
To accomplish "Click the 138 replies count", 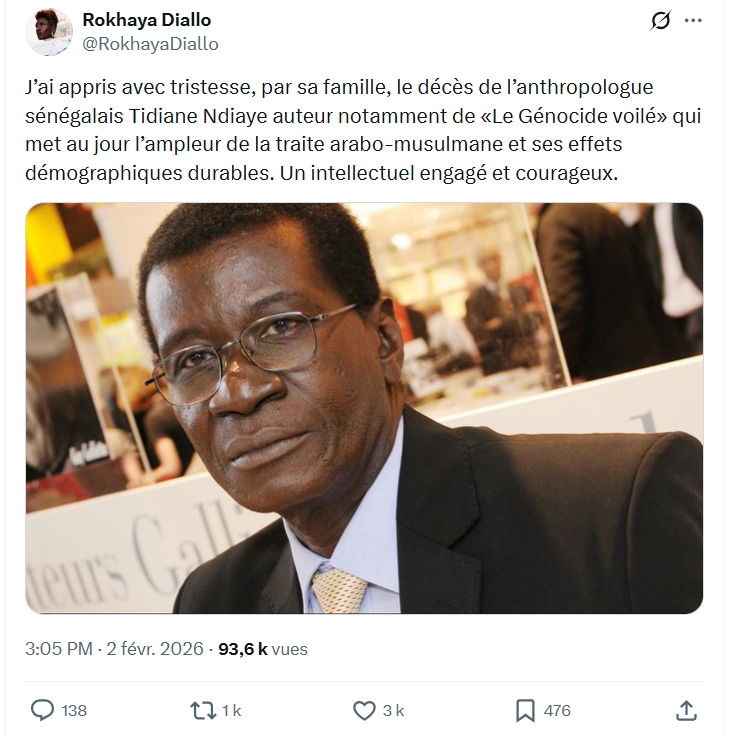I will tap(74, 711).
